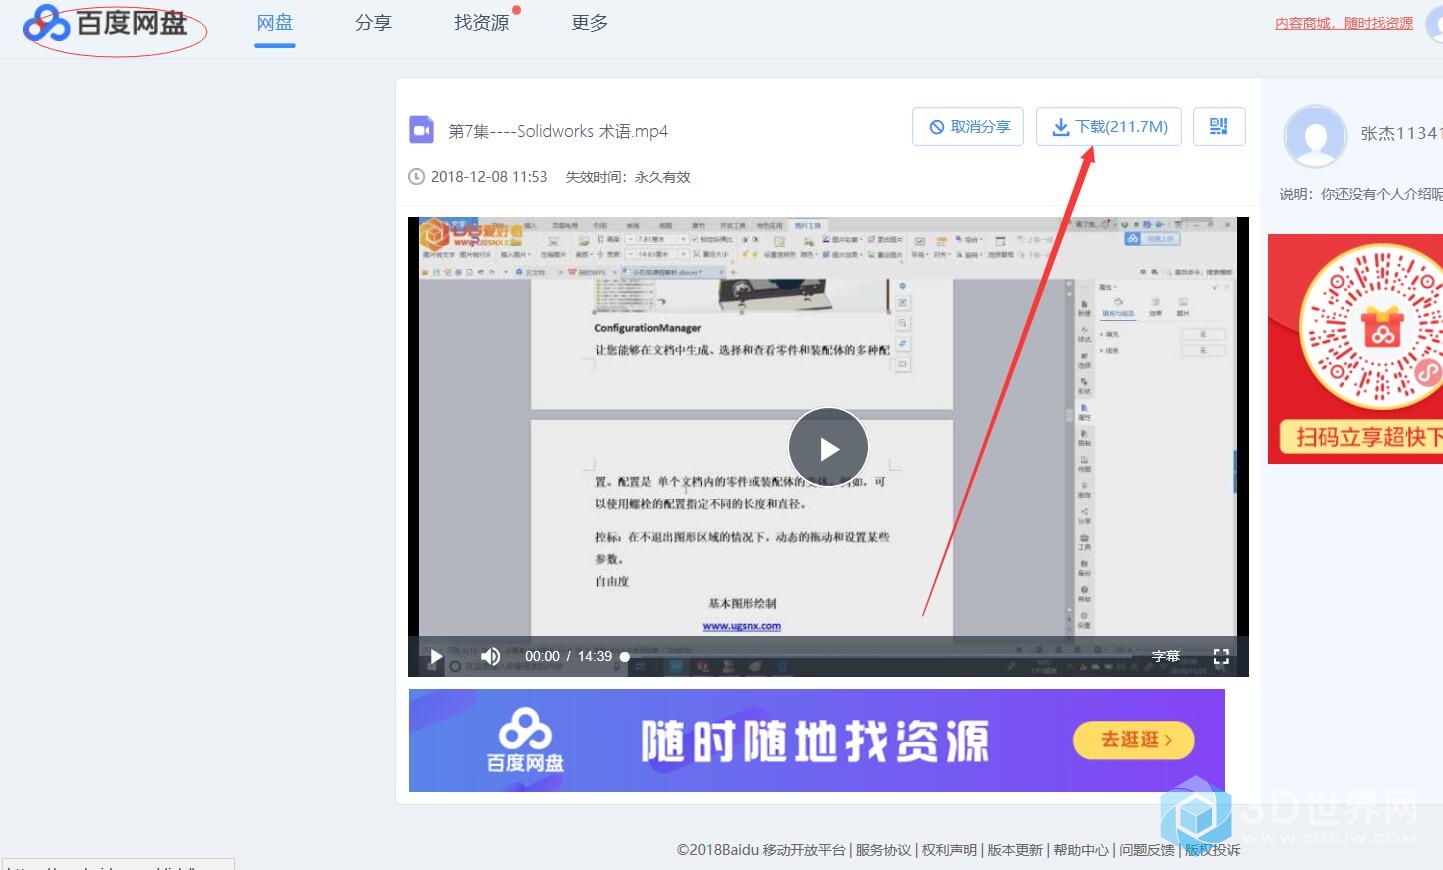Viewport: 1443px width, 870px height.
Task: Click 失效时间：永久有效 text
Action: tap(628, 177)
